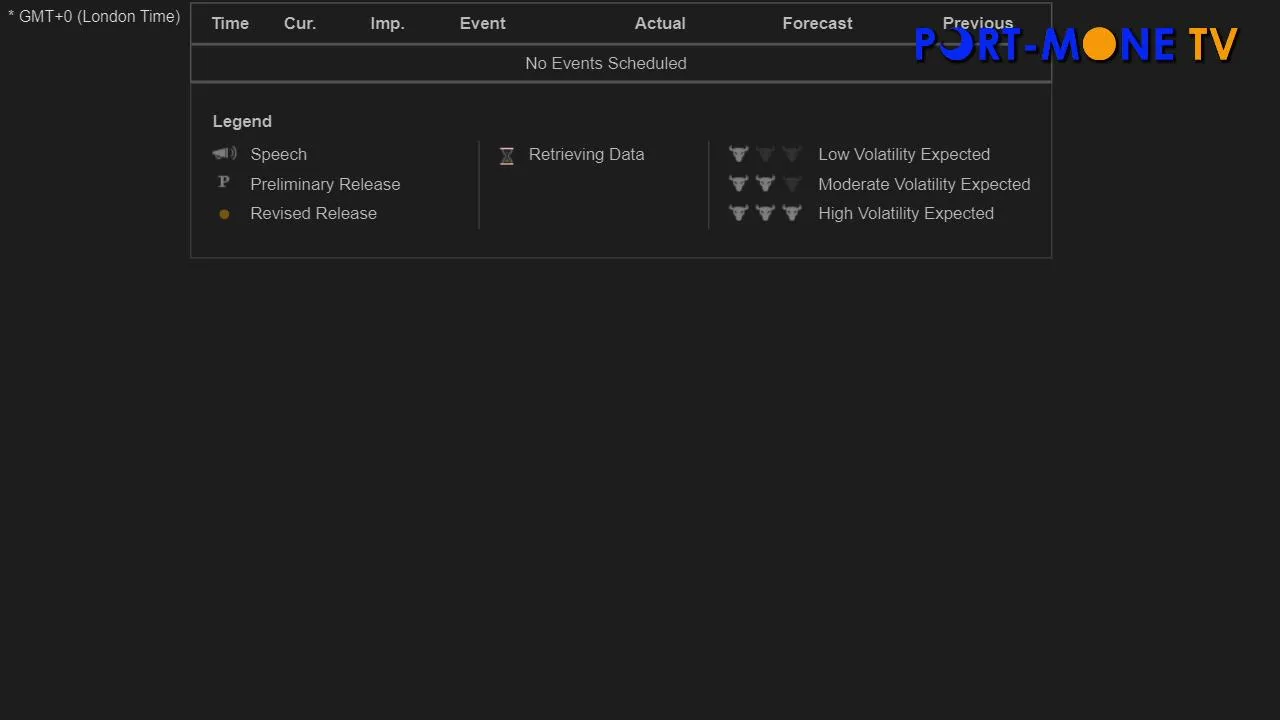
Task: Click the Revised Release label
Action: coord(313,213)
